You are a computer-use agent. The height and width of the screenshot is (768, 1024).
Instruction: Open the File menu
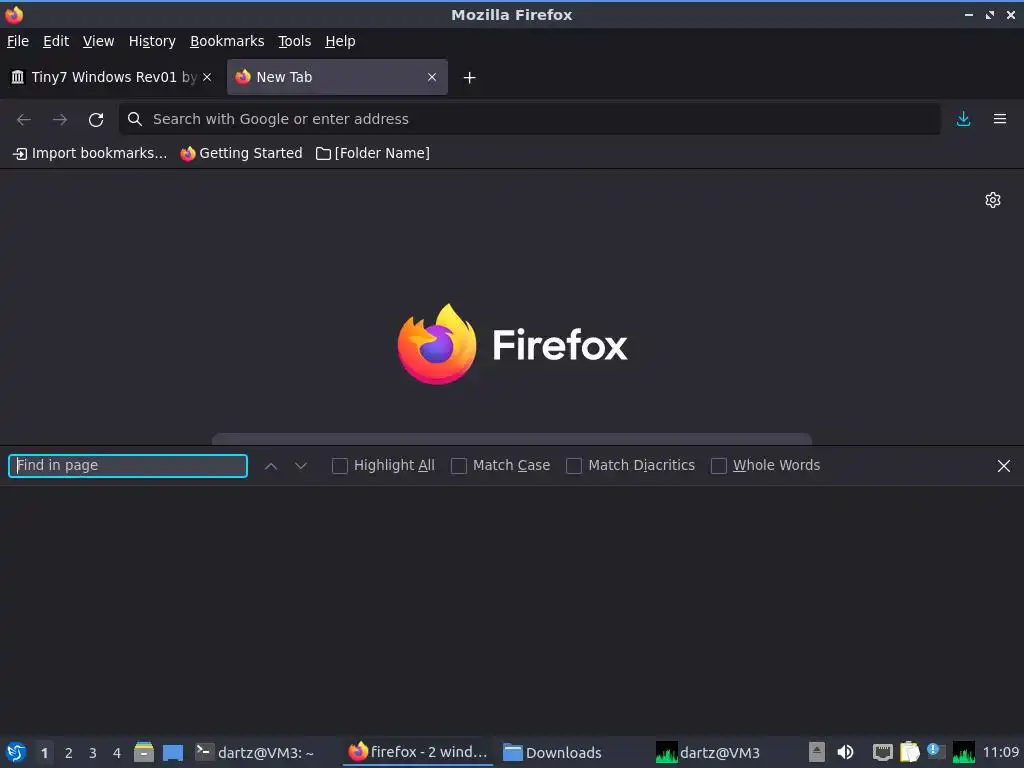pyautogui.click(x=18, y=41)
